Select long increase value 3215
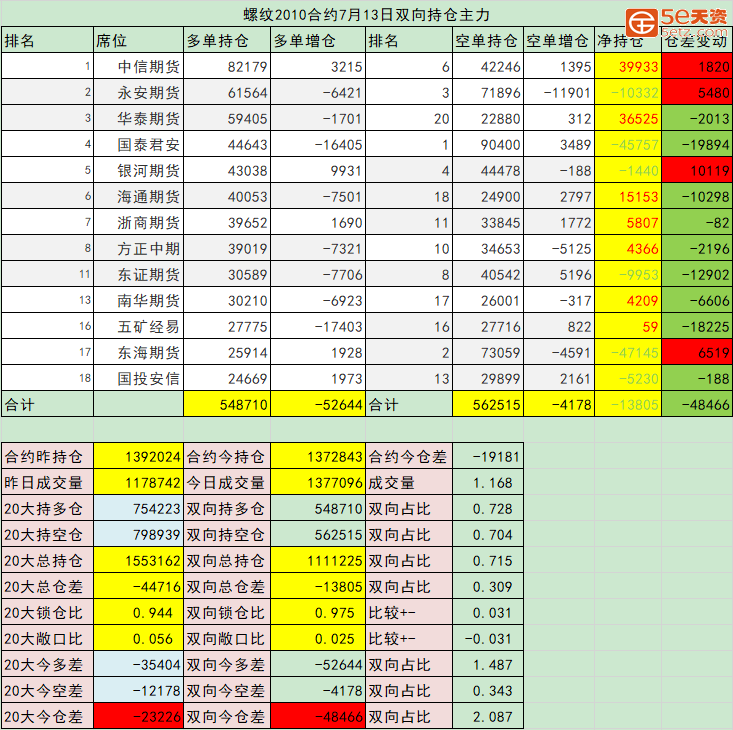Viewport: 733px width, 730px height. pos(318,66)
